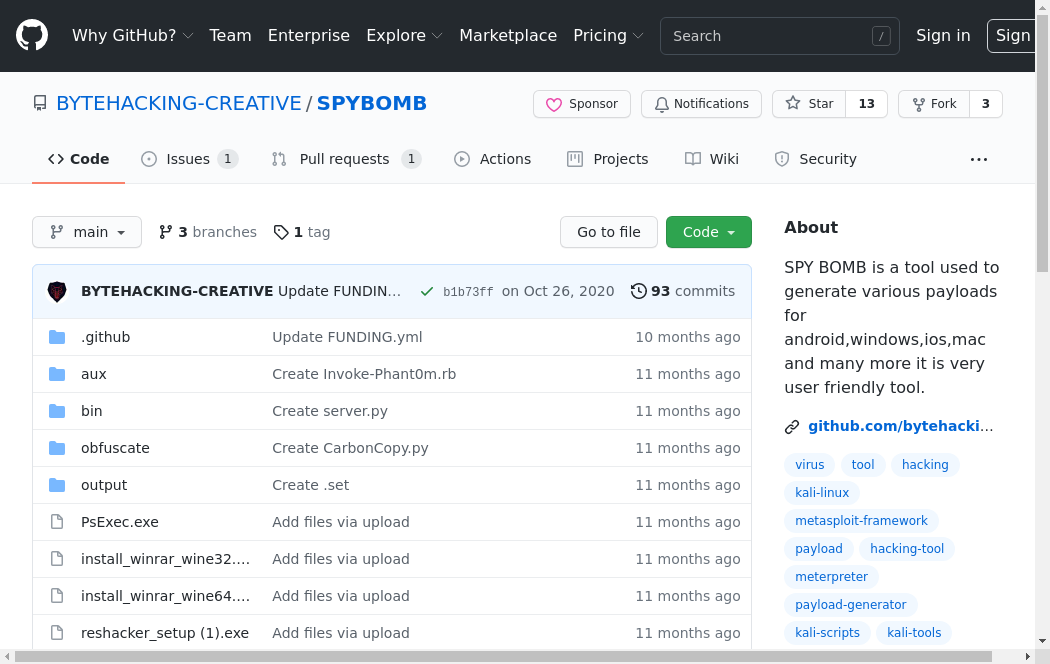Click the tag icon beside 1 tag

[x=281, y=232]
